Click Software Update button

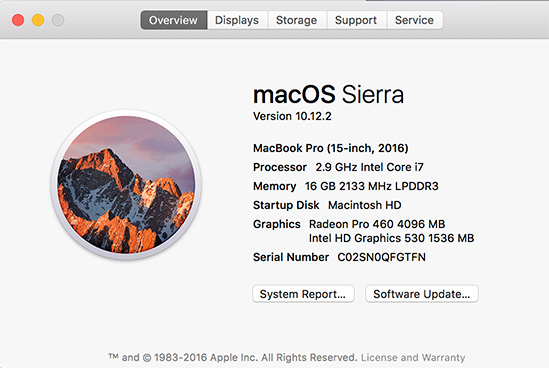point(422,294)
